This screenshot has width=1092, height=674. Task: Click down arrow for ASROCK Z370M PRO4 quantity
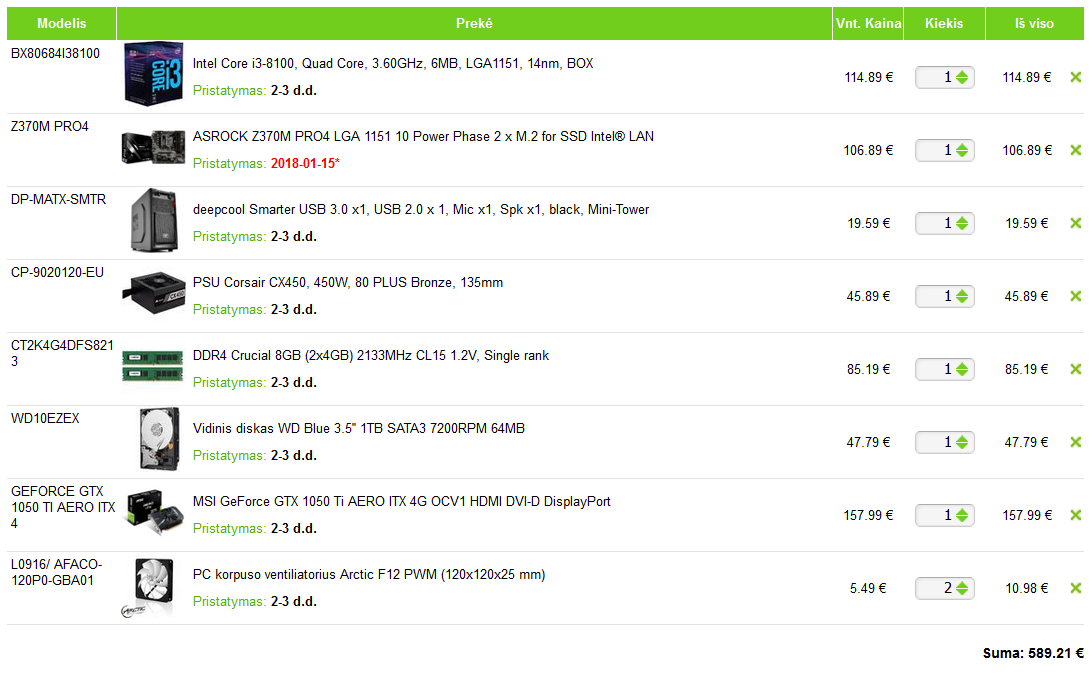coord(962,155)
